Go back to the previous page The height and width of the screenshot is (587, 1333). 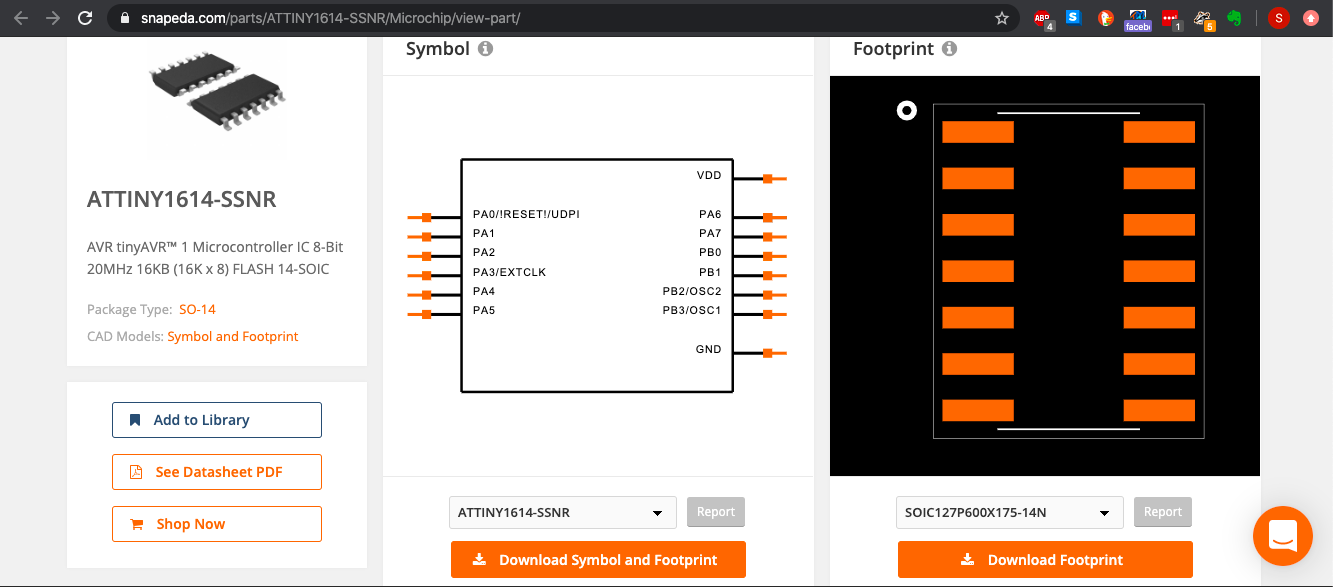(x=21, y=18)
